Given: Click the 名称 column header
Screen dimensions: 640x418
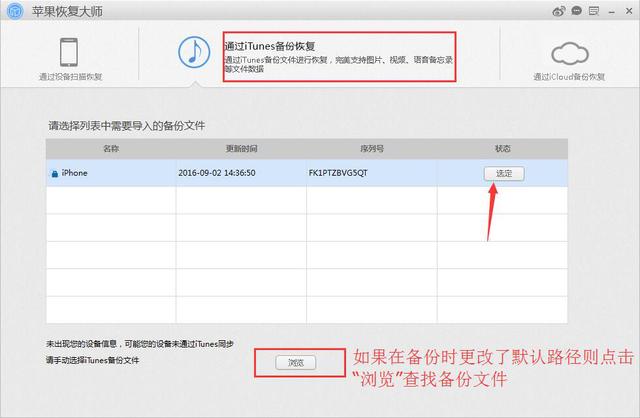Looking at the screenshot, I should [x=111, y=149].
